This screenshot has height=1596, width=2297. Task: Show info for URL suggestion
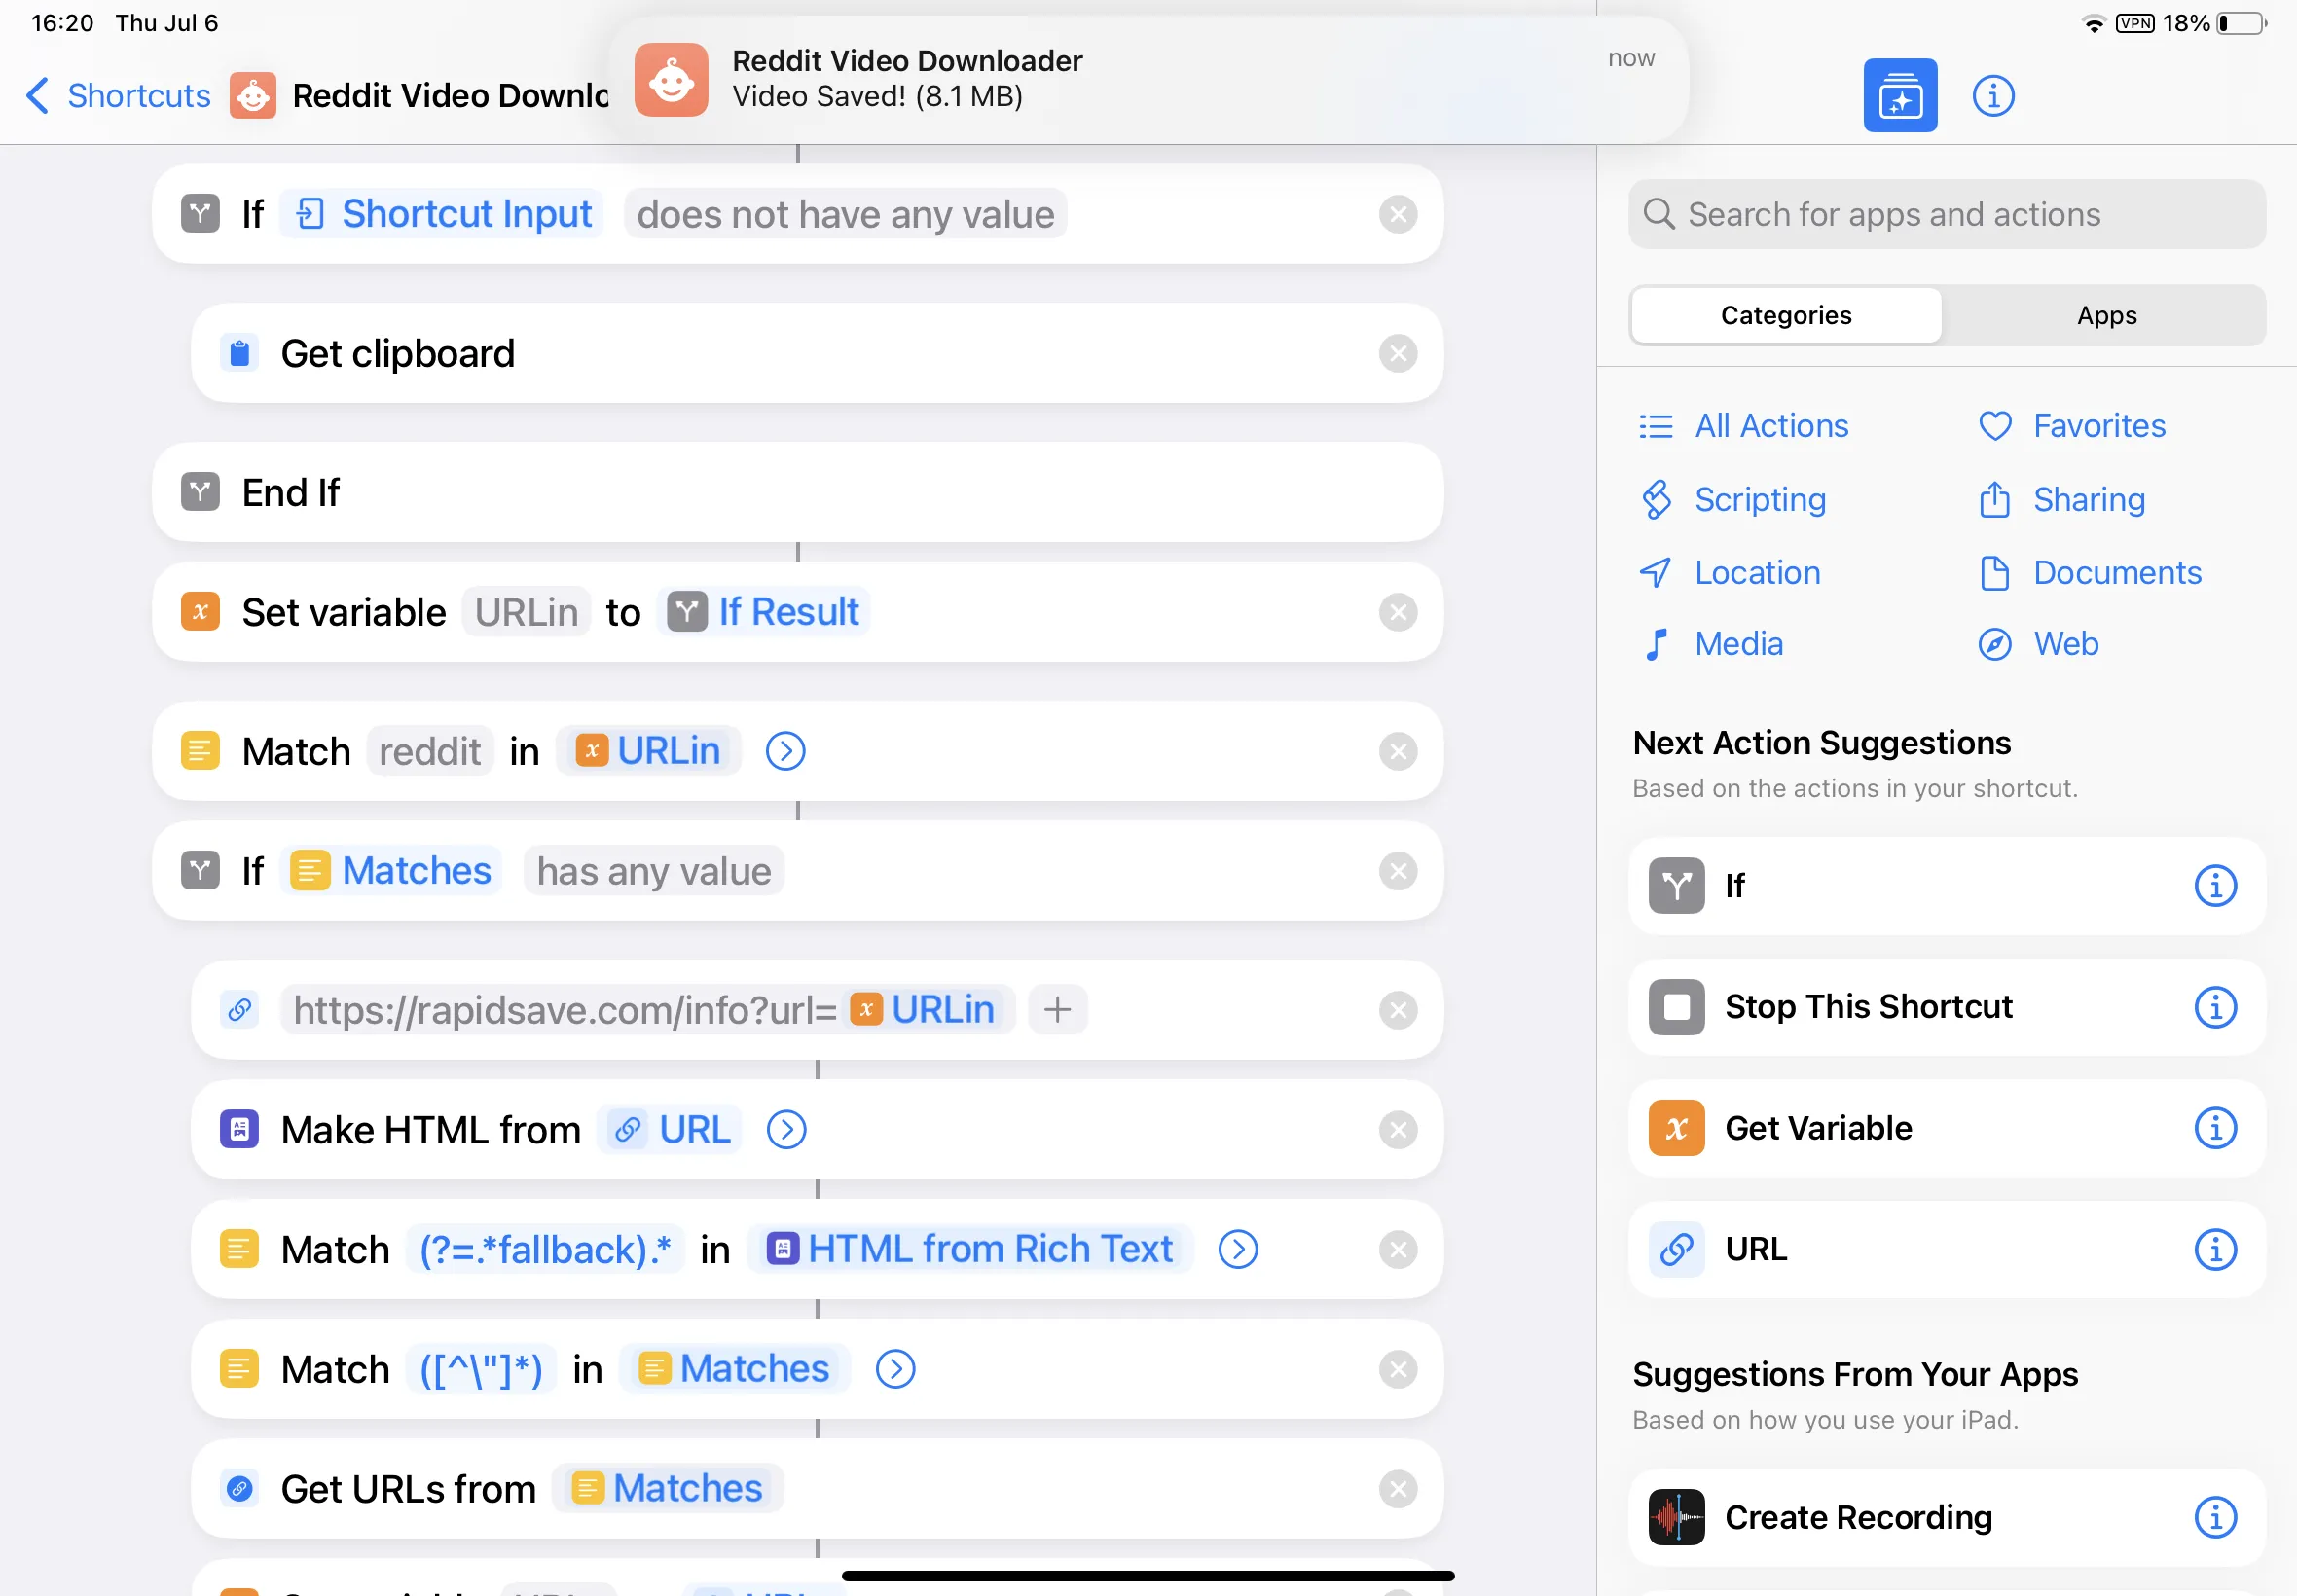[x=2215, y=1249]
